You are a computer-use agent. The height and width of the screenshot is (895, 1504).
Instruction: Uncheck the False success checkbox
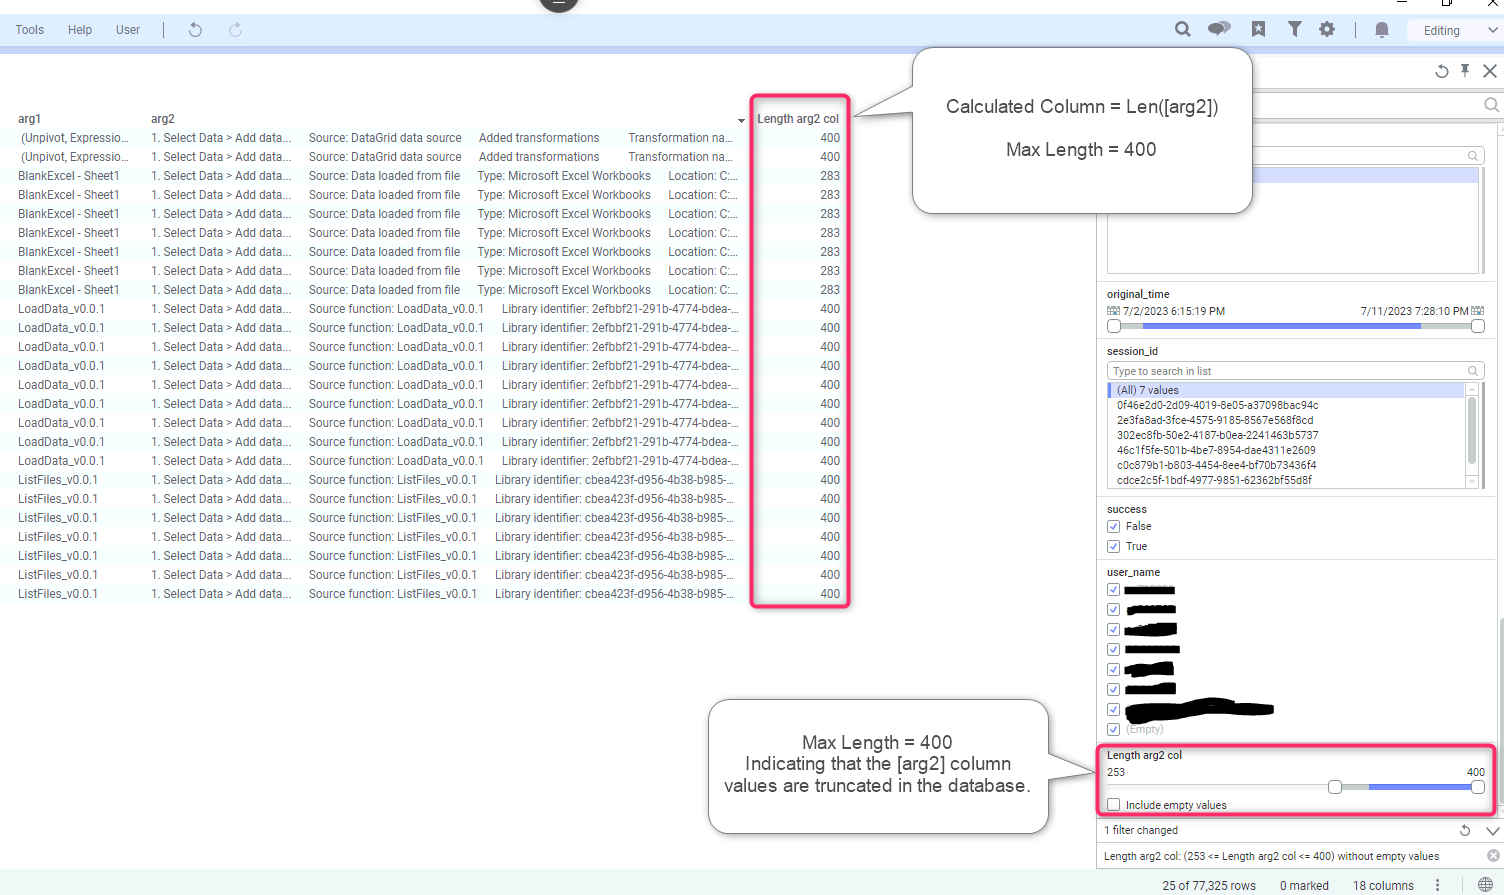(1113, 526)
